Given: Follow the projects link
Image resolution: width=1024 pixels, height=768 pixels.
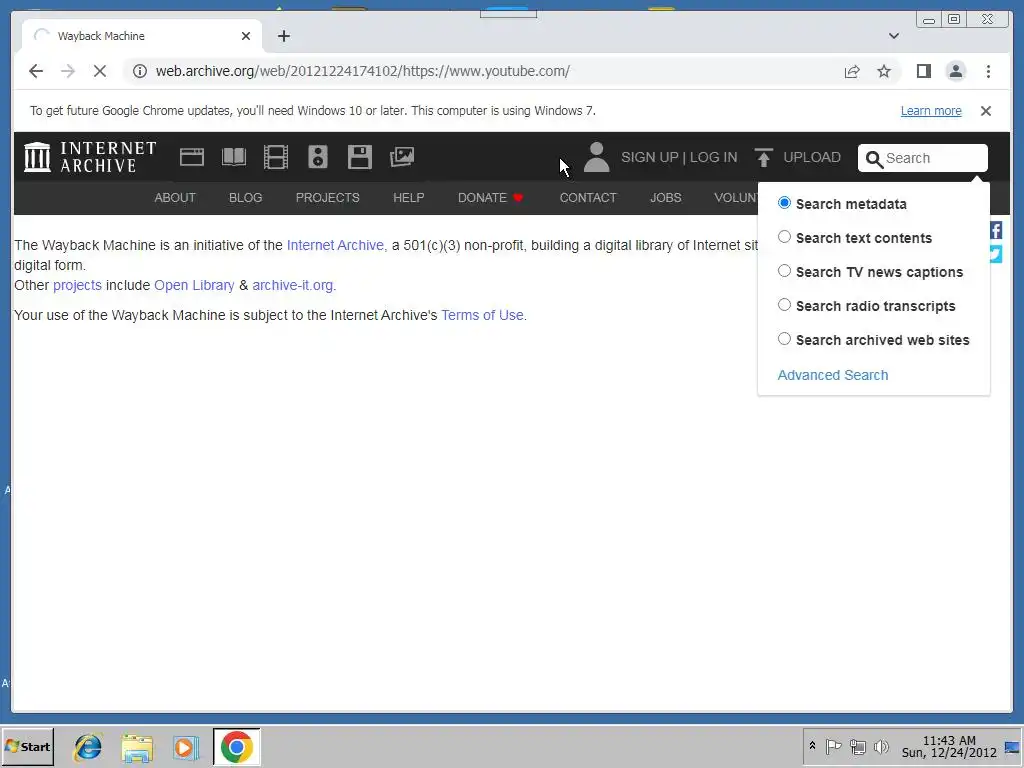Looking at the screenshot, I should click(x=77, y=285).
